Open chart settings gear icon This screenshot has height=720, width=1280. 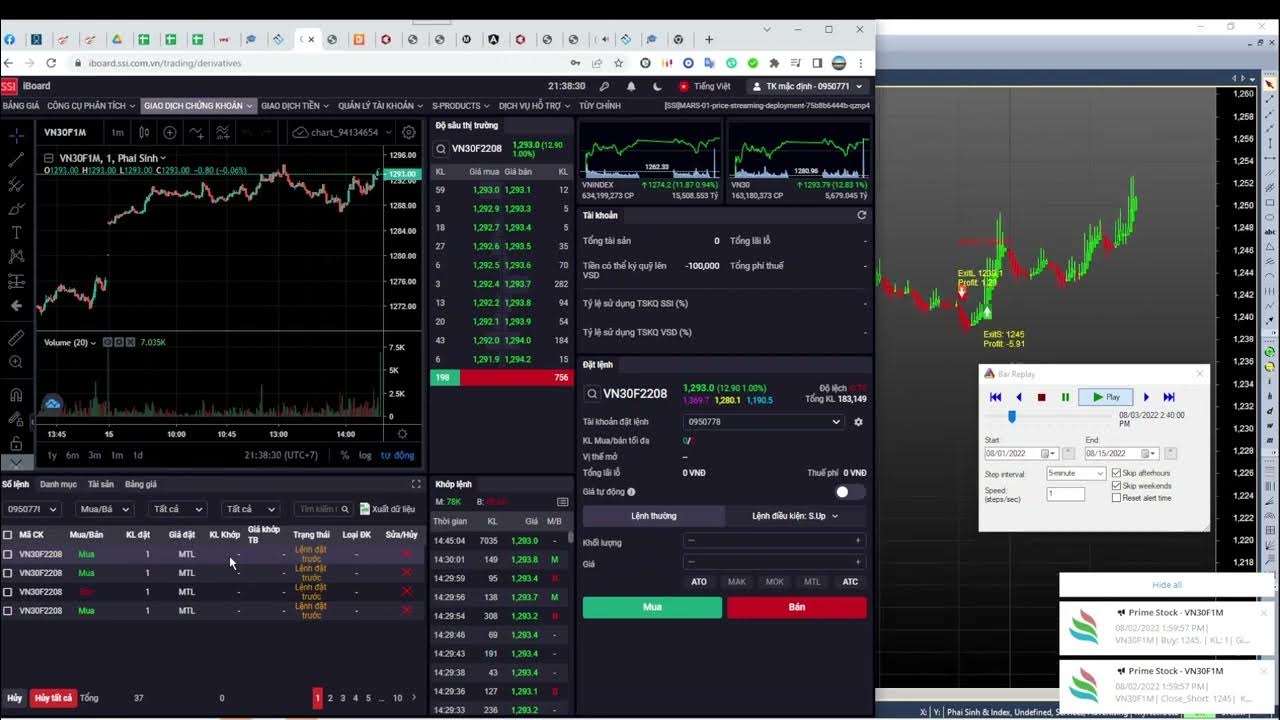(408, 132)
